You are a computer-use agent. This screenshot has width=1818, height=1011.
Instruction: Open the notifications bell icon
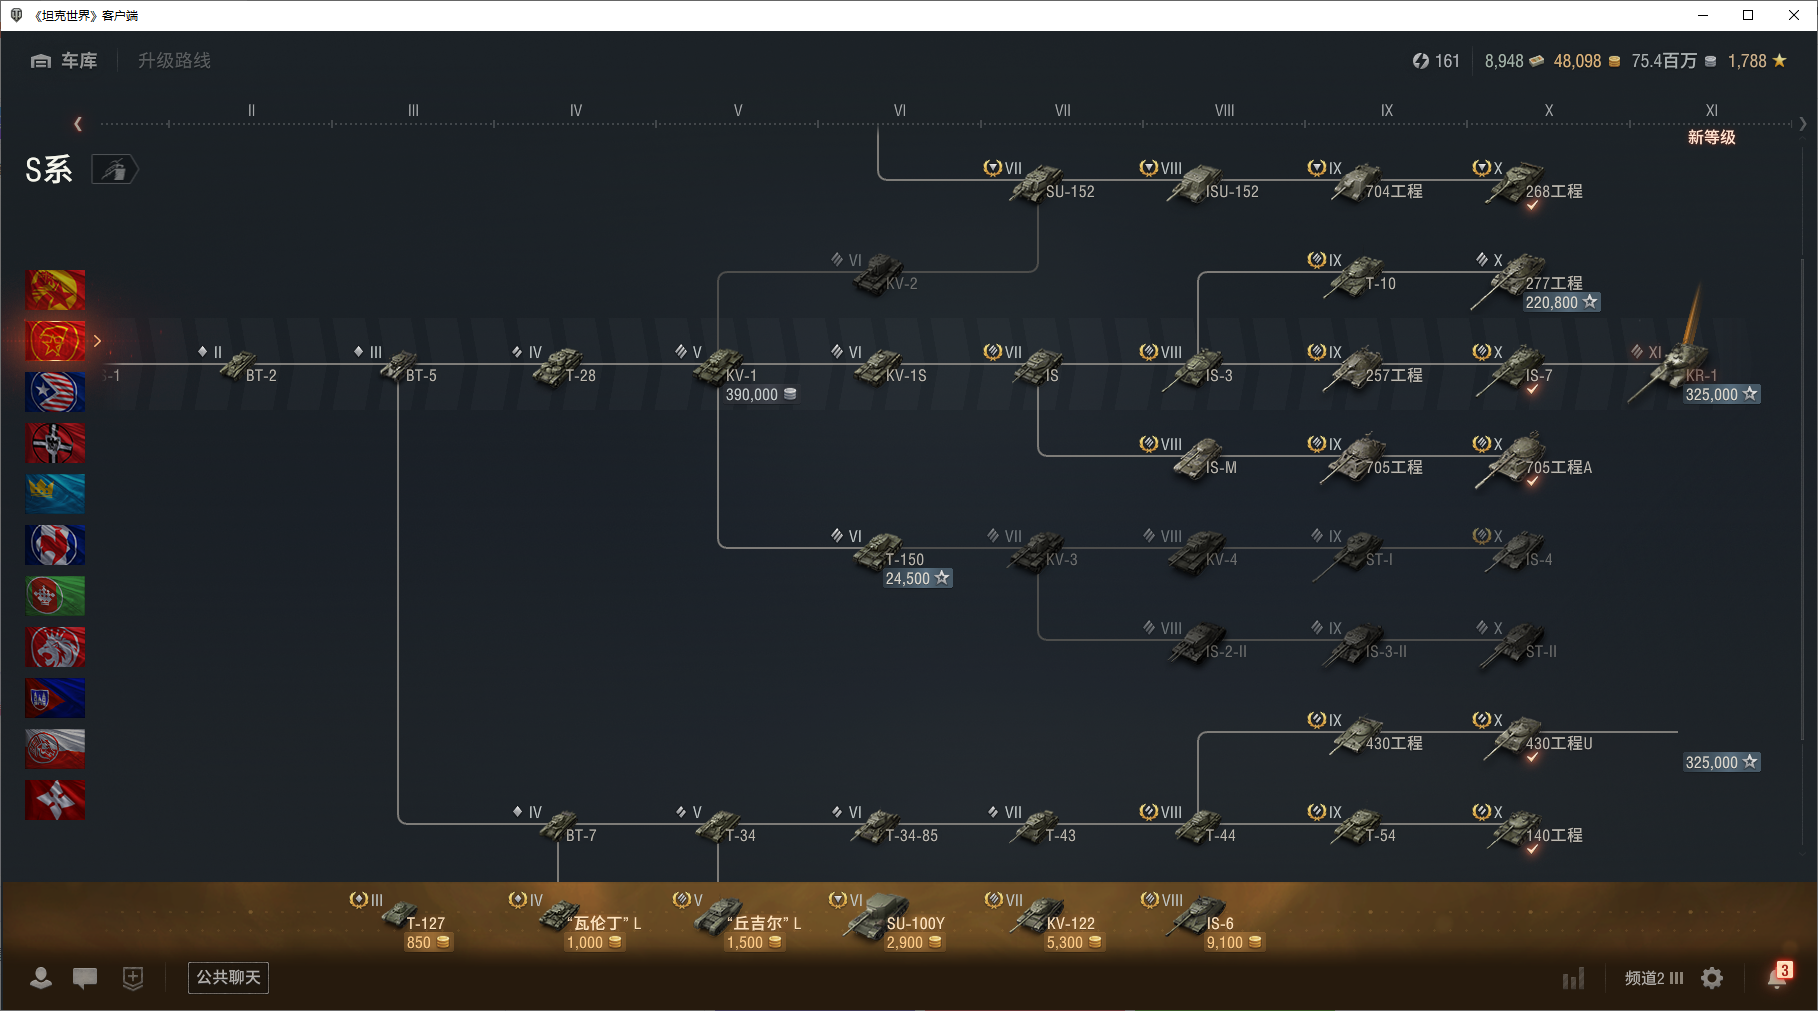tap(1777, 977)
